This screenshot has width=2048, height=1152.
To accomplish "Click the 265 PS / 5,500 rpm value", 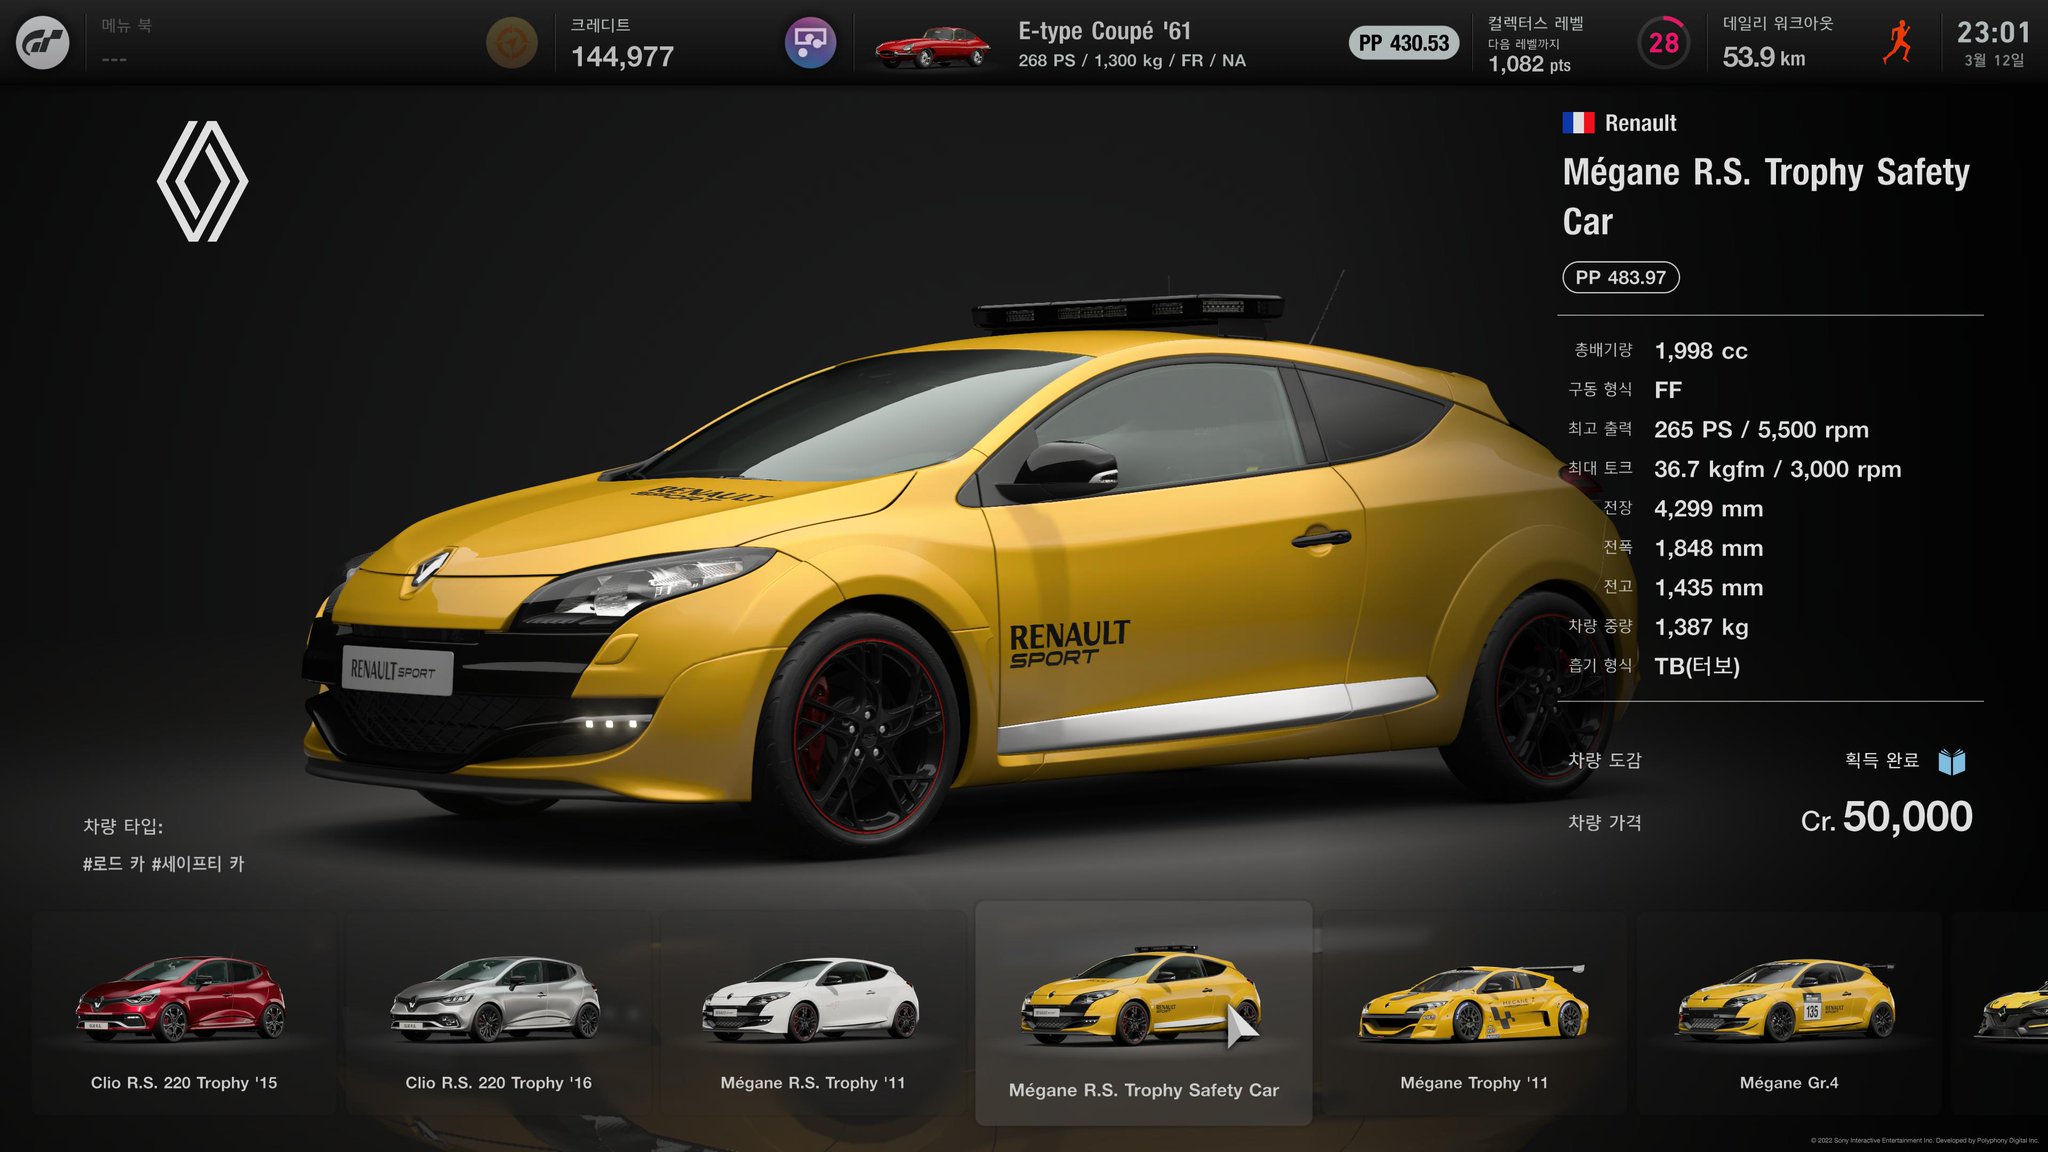I will 1761,430.
